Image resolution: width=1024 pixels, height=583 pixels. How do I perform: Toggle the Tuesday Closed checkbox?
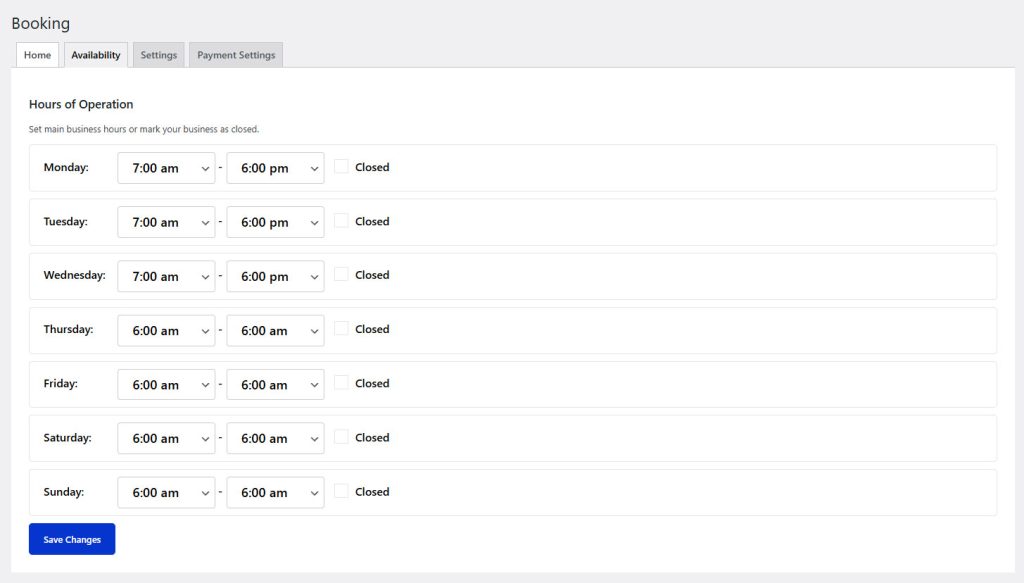click(x=342, y=221)
